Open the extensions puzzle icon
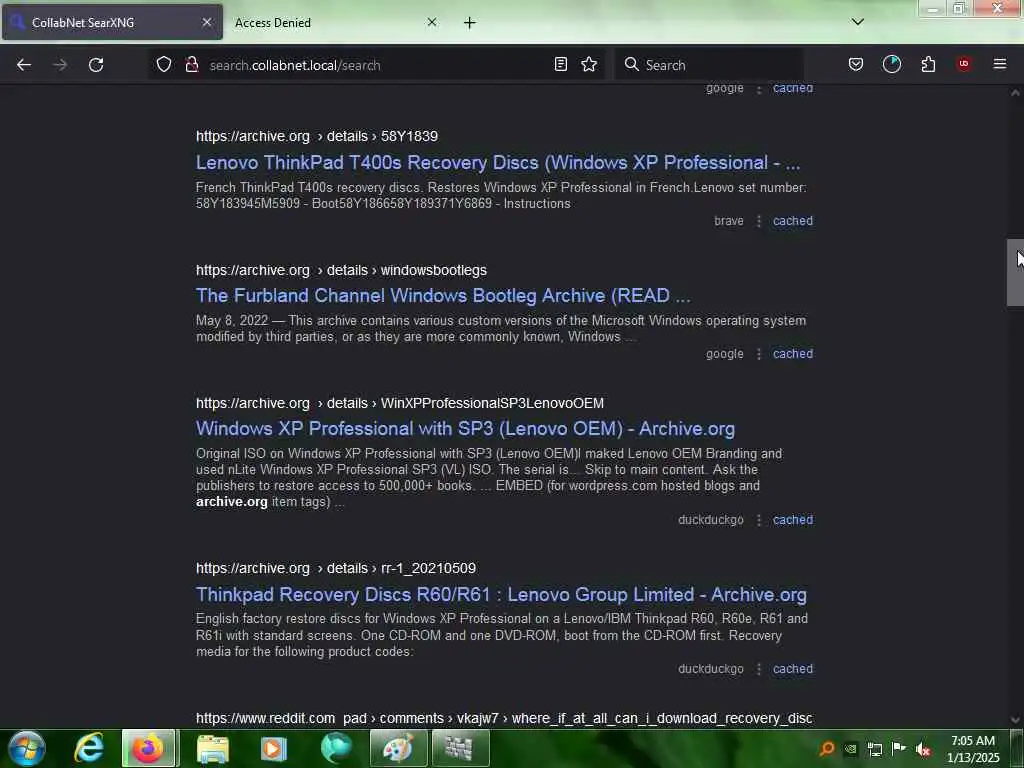1024x768 pixels. click(928, 65)
